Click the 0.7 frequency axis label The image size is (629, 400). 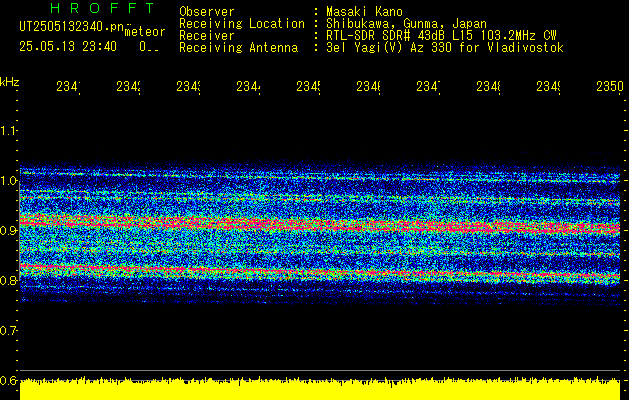(8, 331)
